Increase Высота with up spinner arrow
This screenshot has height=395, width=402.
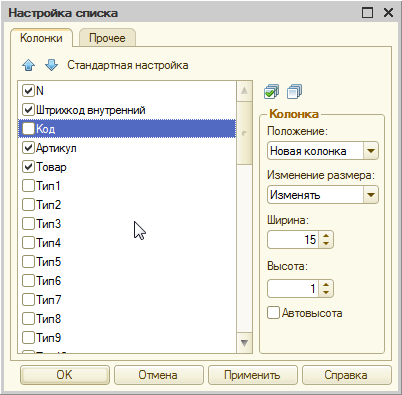326,284
